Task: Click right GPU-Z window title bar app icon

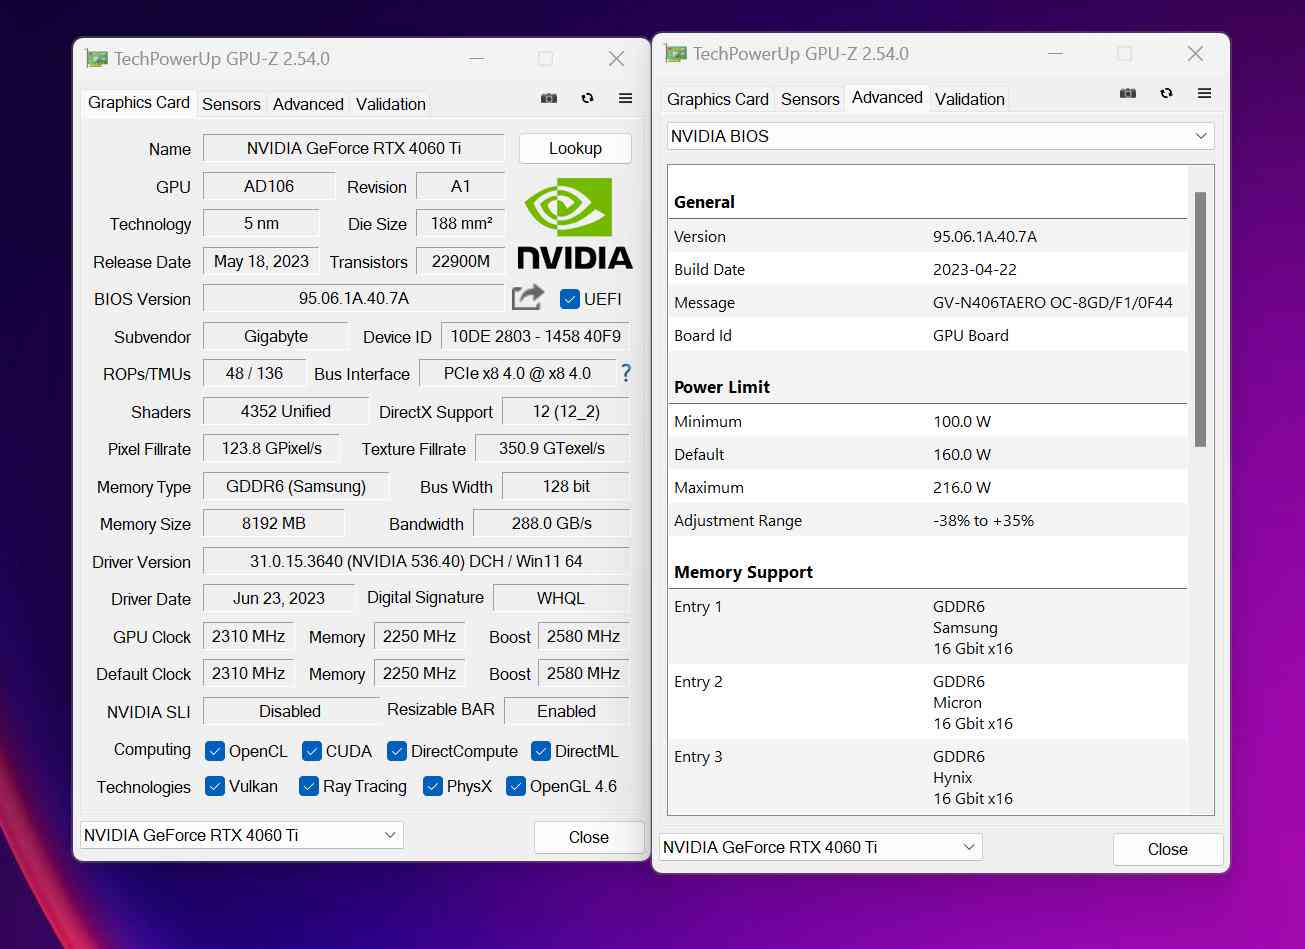Action: pyautogui.click(x=676, y=53)
